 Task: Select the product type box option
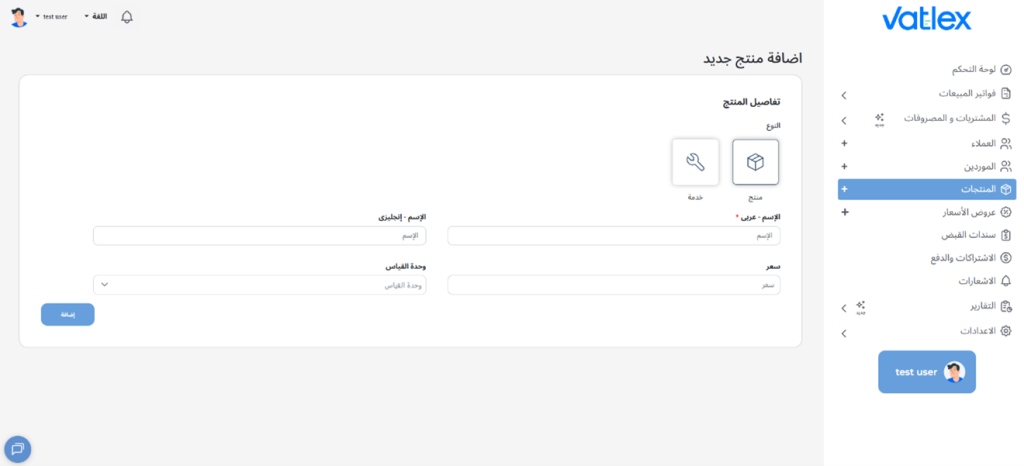pyautogui.click(x=755, y=162)
